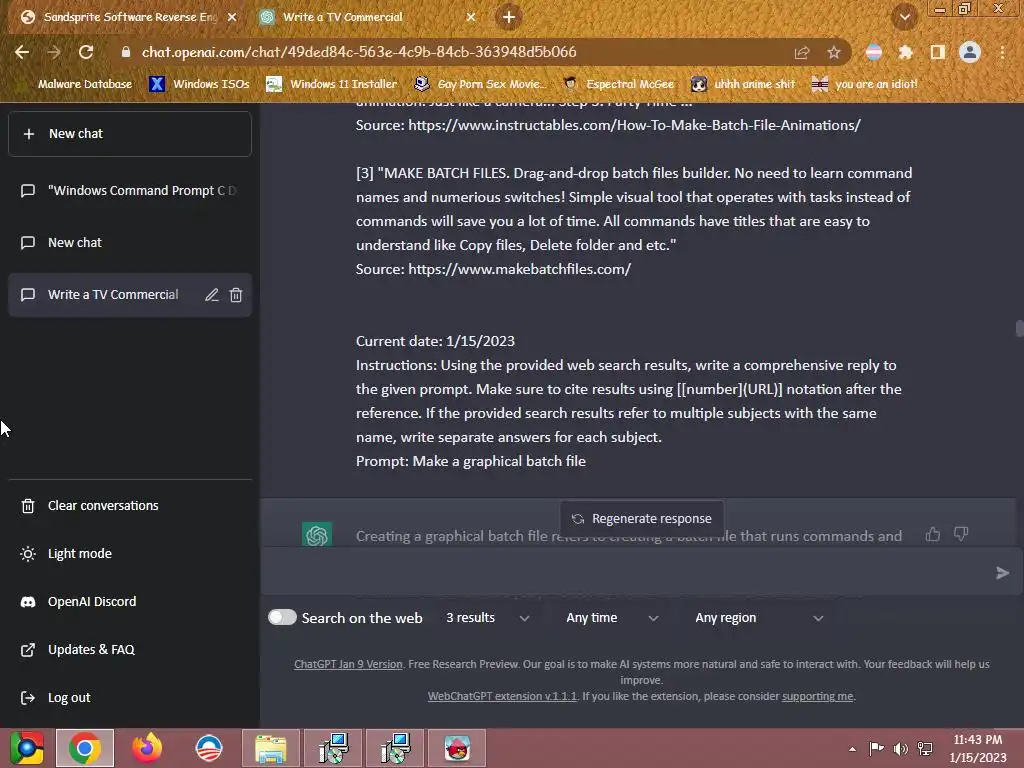The image size is (1024, 768).
Task: Click "Prompt: Make a graphical batch file" text
Action: pyautogui.click(x=470, y=461)
